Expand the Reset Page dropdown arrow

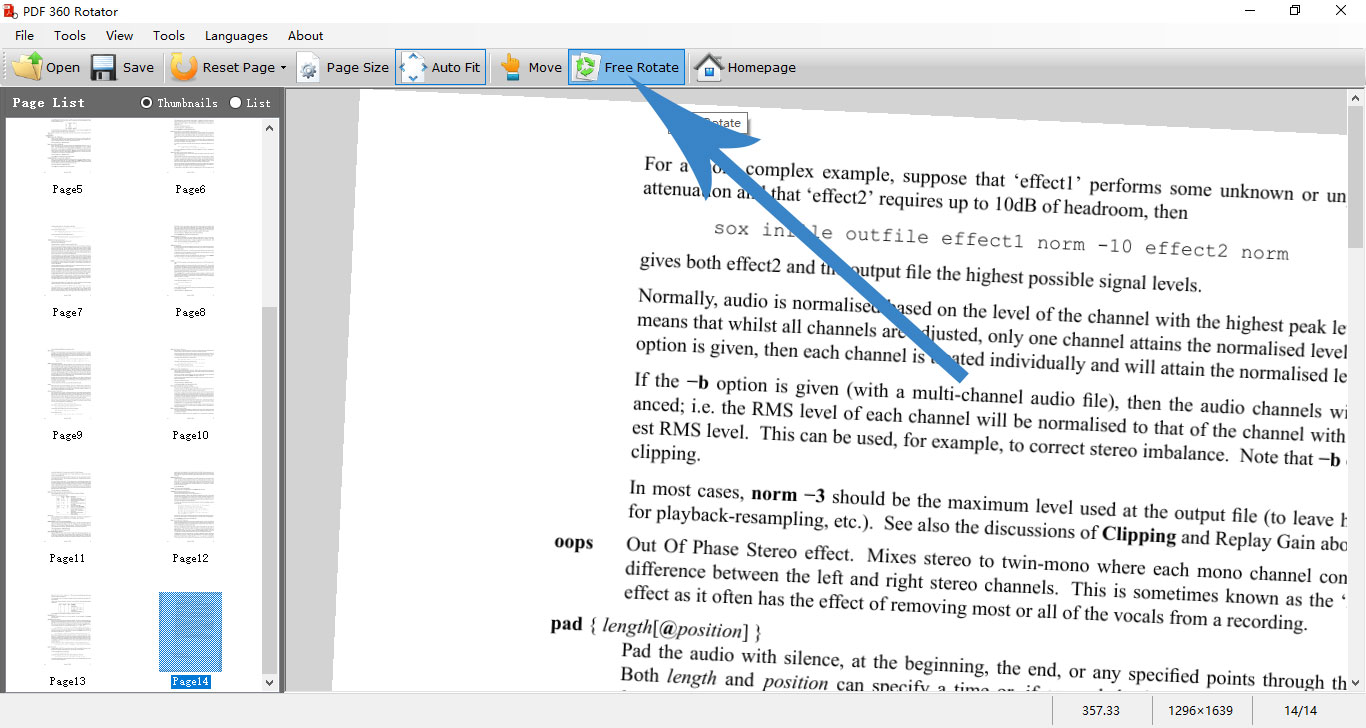(283, 68)
